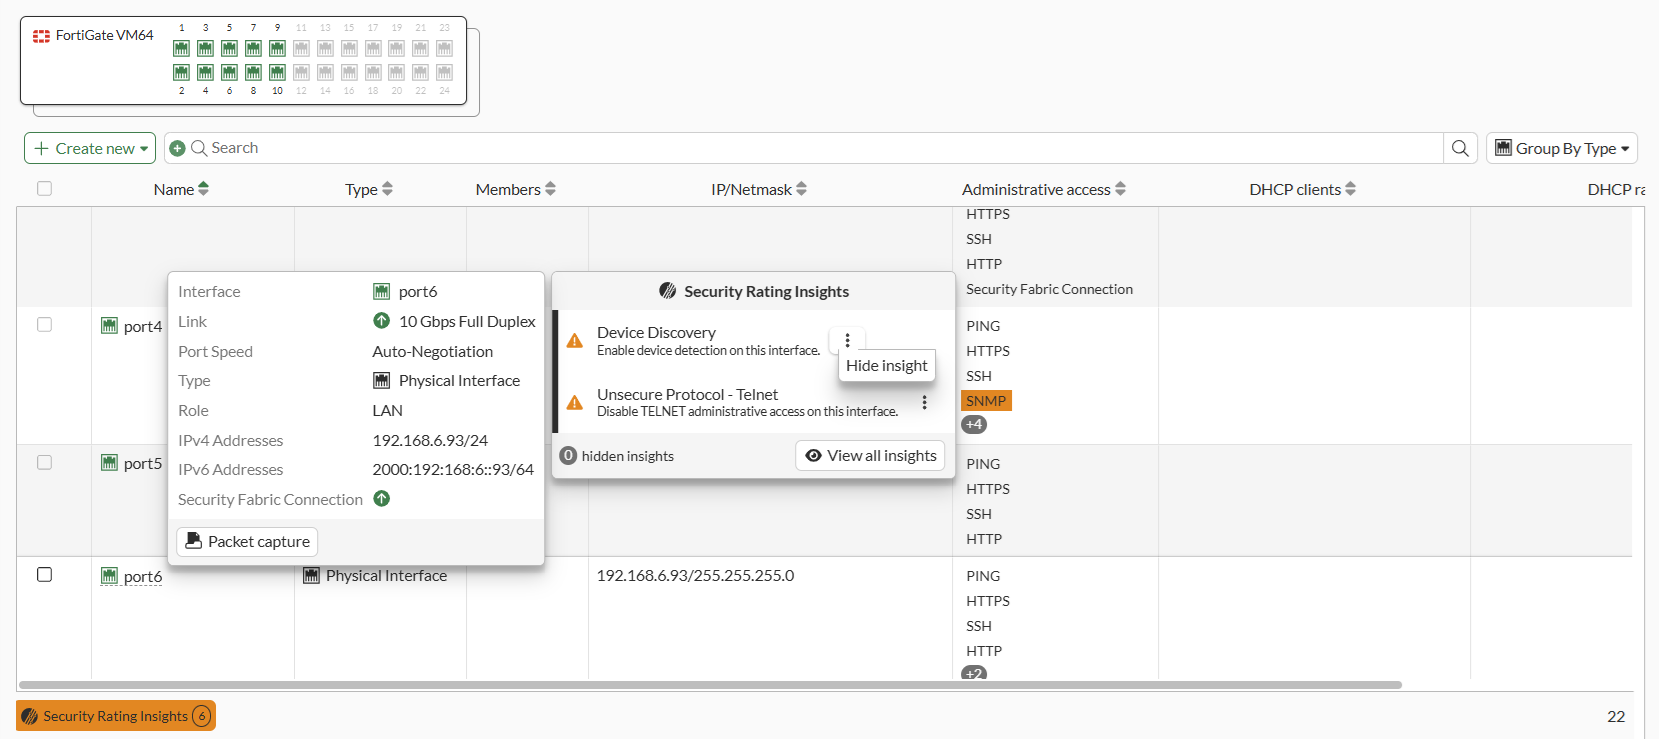Select the Hide insight menu item
1659x739 pixels.
point(886,366)
